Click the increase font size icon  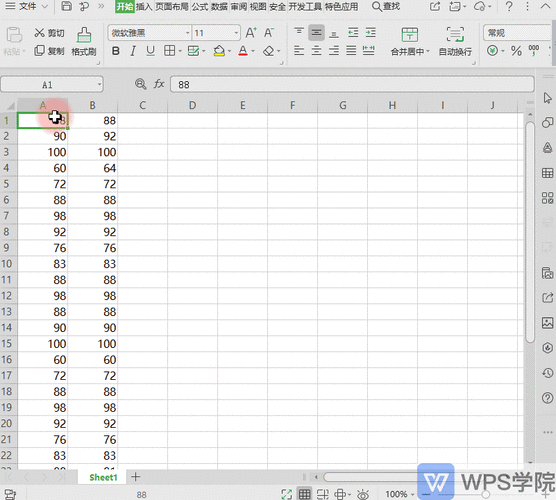tap(251, 33)
